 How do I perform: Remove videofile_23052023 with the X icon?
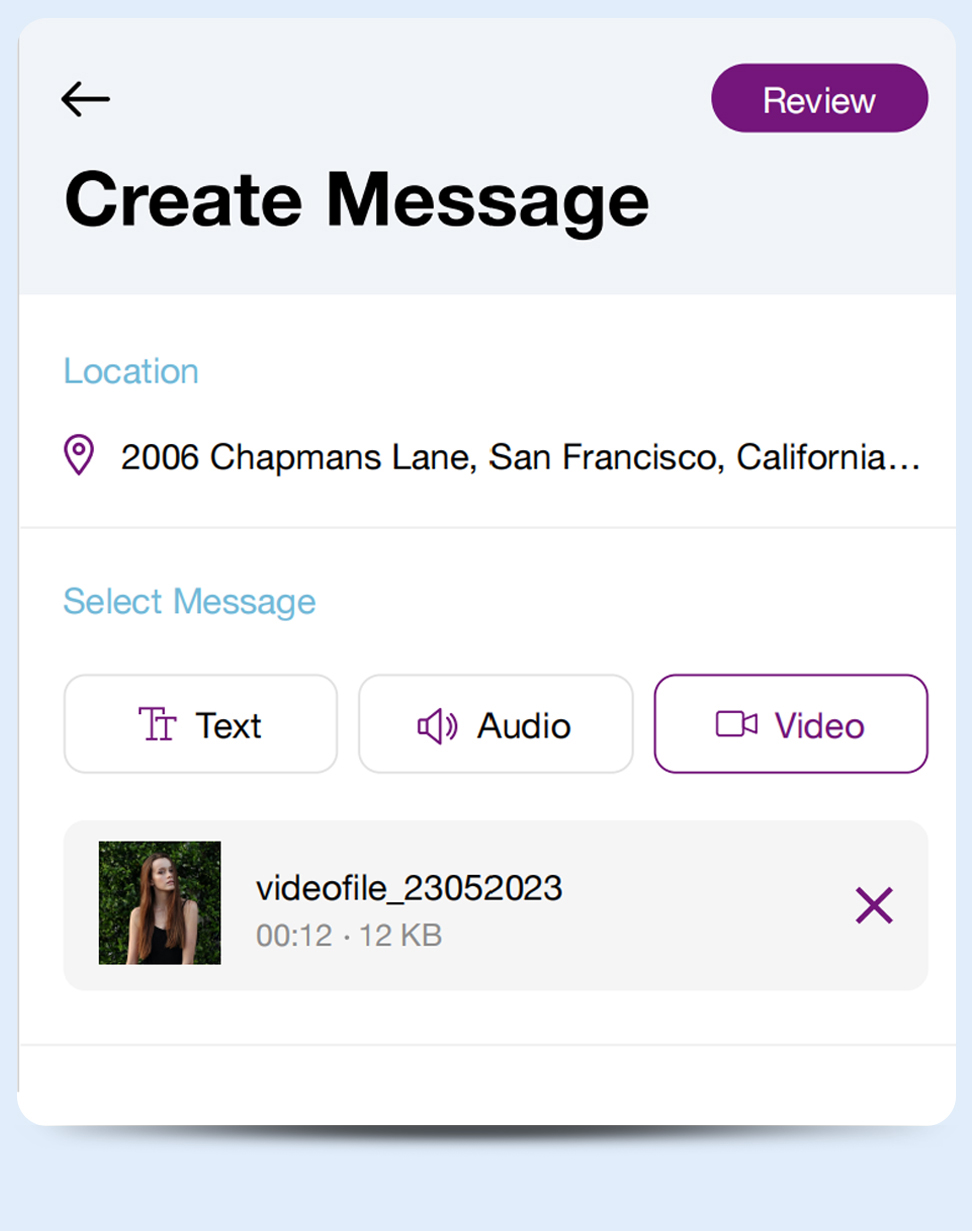point(873,906)
